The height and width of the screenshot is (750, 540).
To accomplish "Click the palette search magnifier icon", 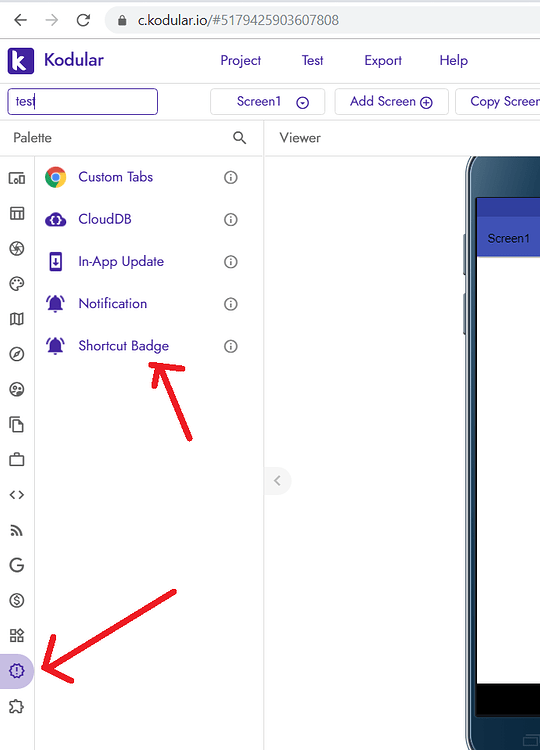I will 240,138.
